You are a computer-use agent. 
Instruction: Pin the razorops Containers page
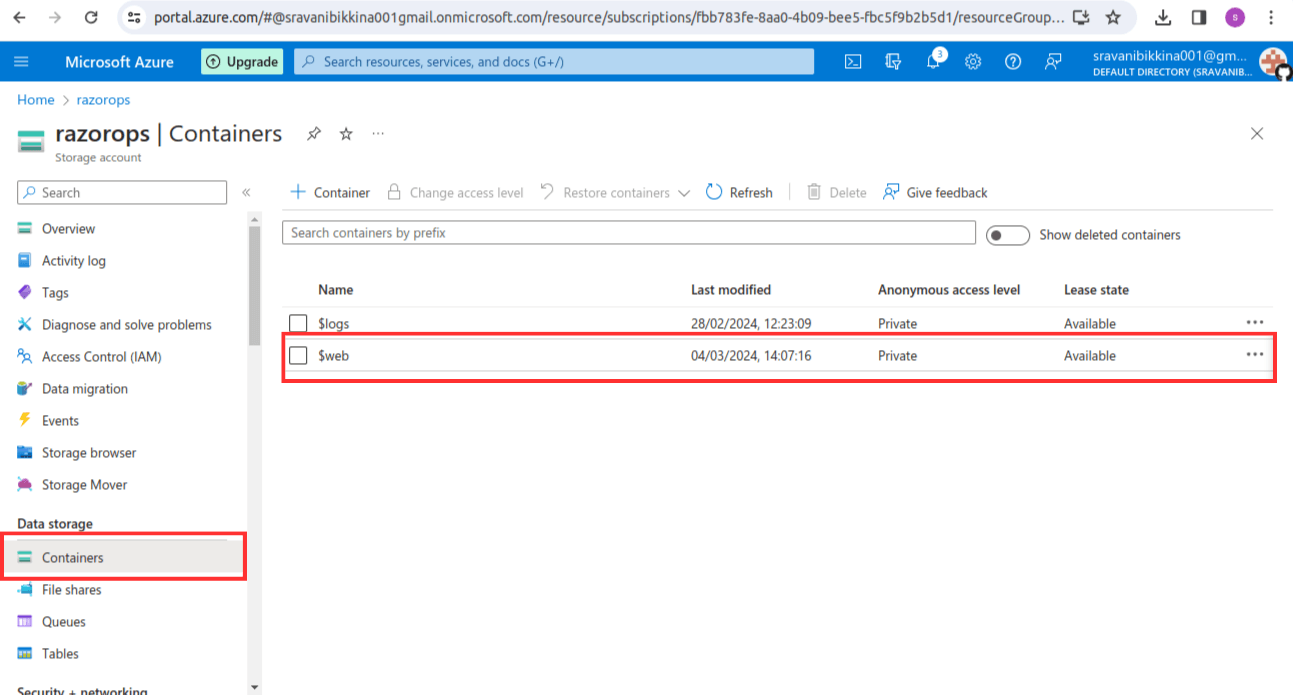(313, 133)
